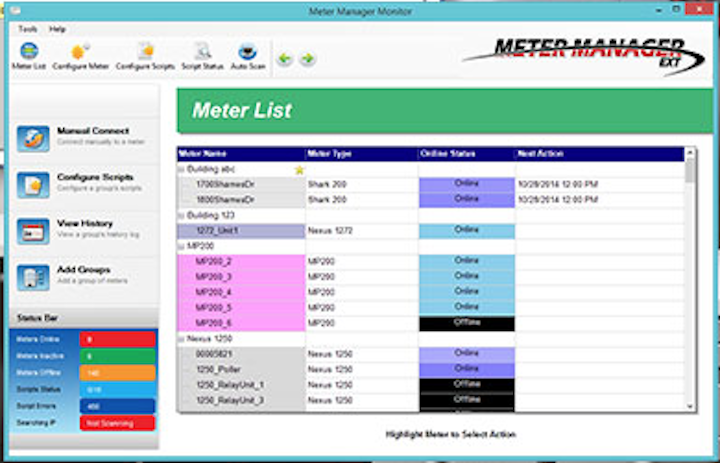Click the Online status of 1272_Unit1
This screenshot has height=463, width=720.
coord(467,231)
